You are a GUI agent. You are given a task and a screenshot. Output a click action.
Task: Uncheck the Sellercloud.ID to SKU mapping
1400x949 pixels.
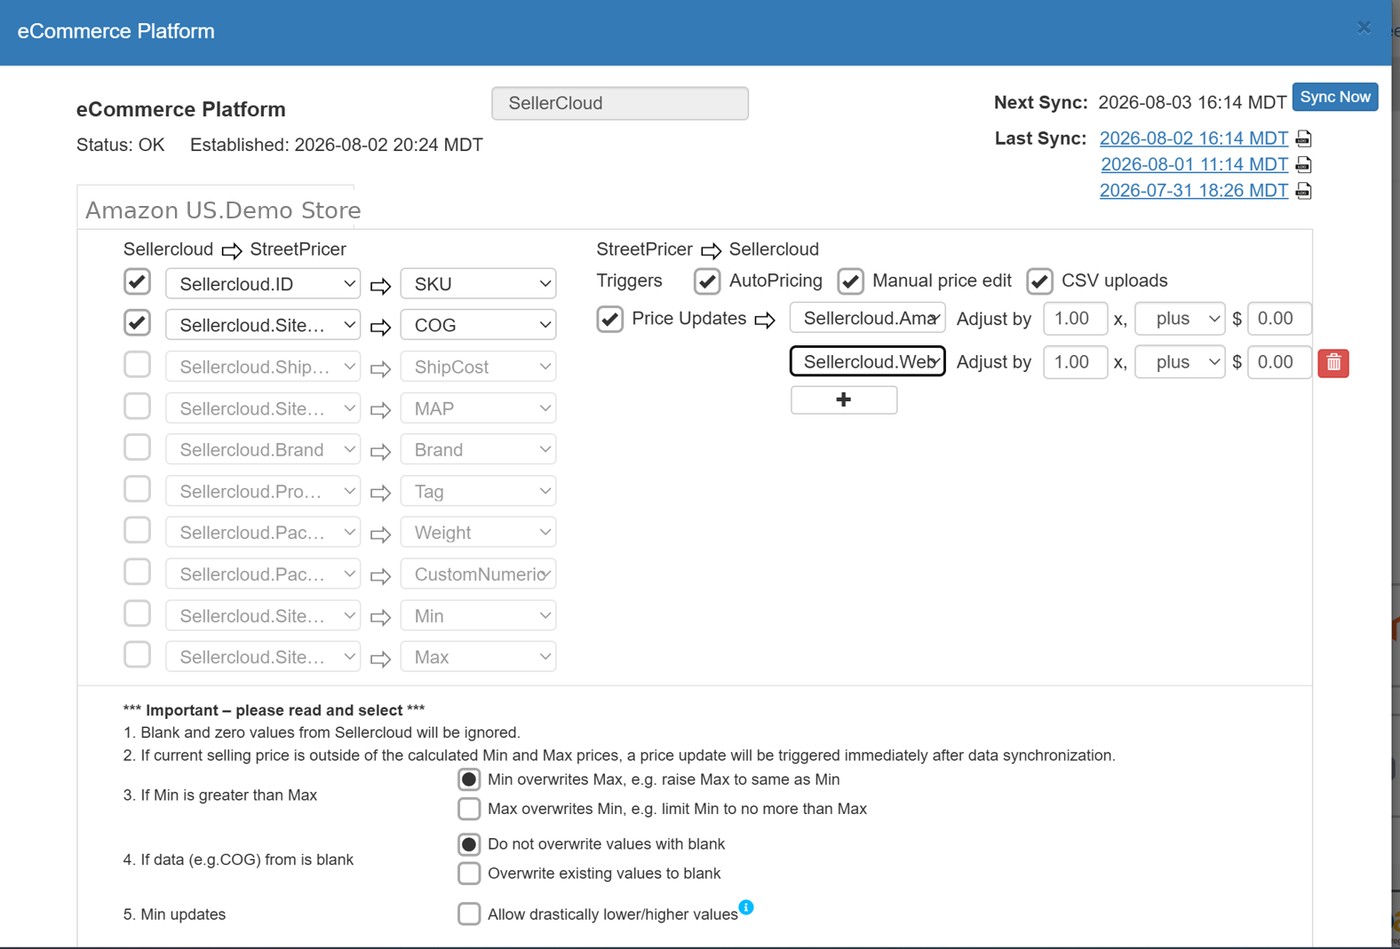(137, 282)
